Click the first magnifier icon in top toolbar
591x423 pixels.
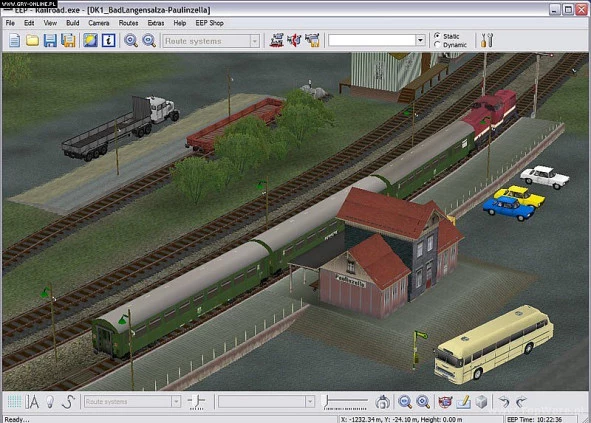(x=131, y=40)
